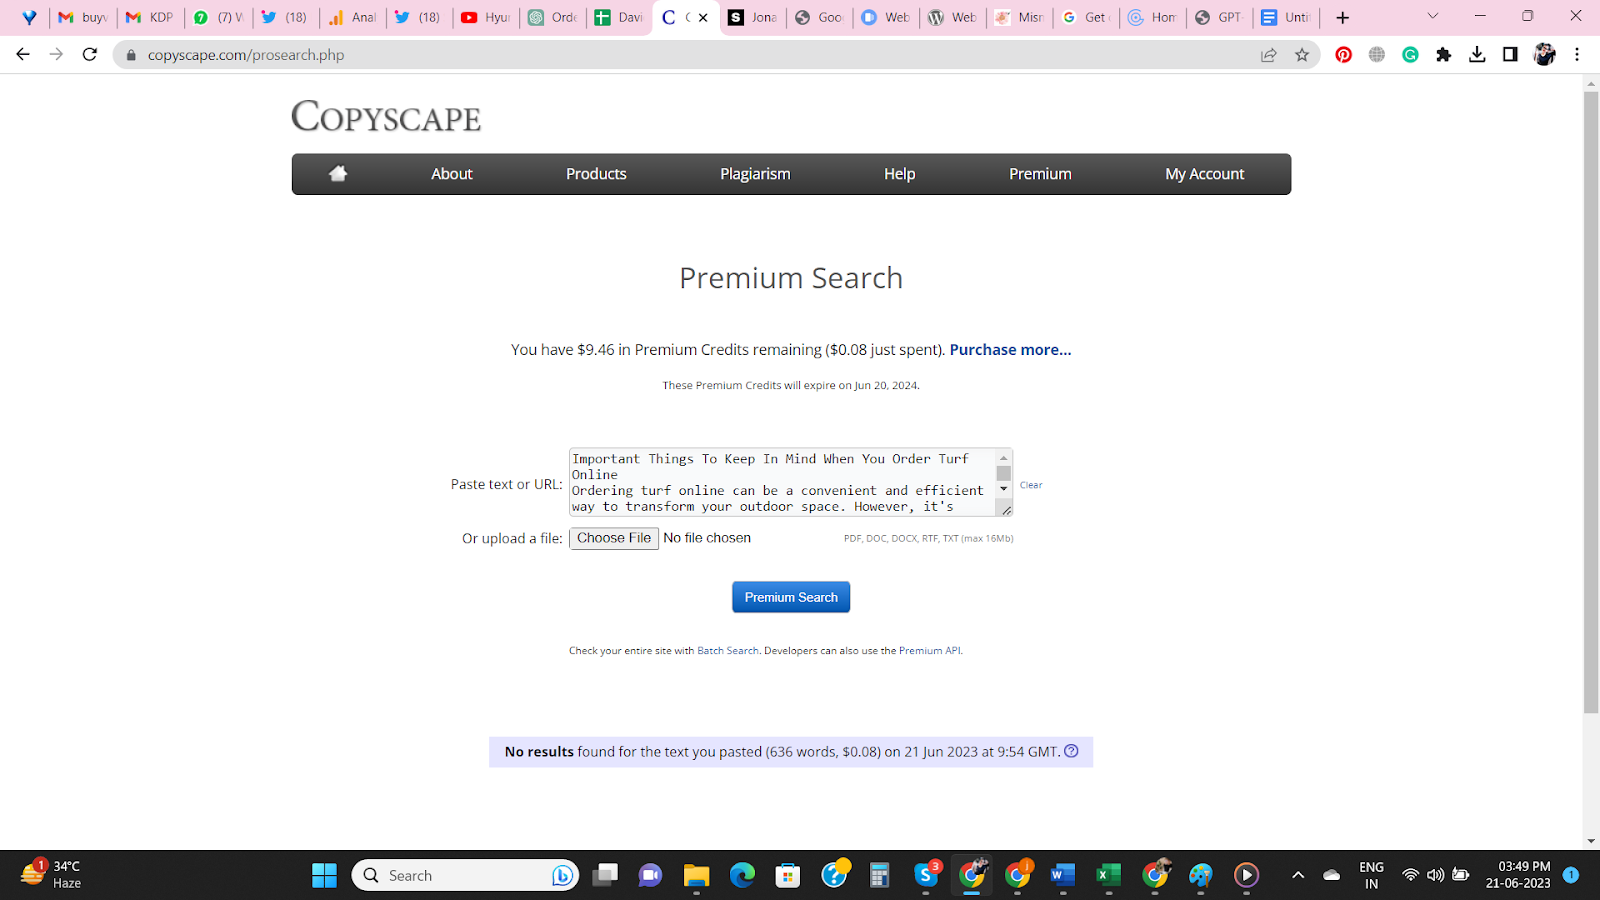Viewport: 1600px width, 900px height.
Task: Click inside the paste text or URL box
Action: click(x=782, y=482)
